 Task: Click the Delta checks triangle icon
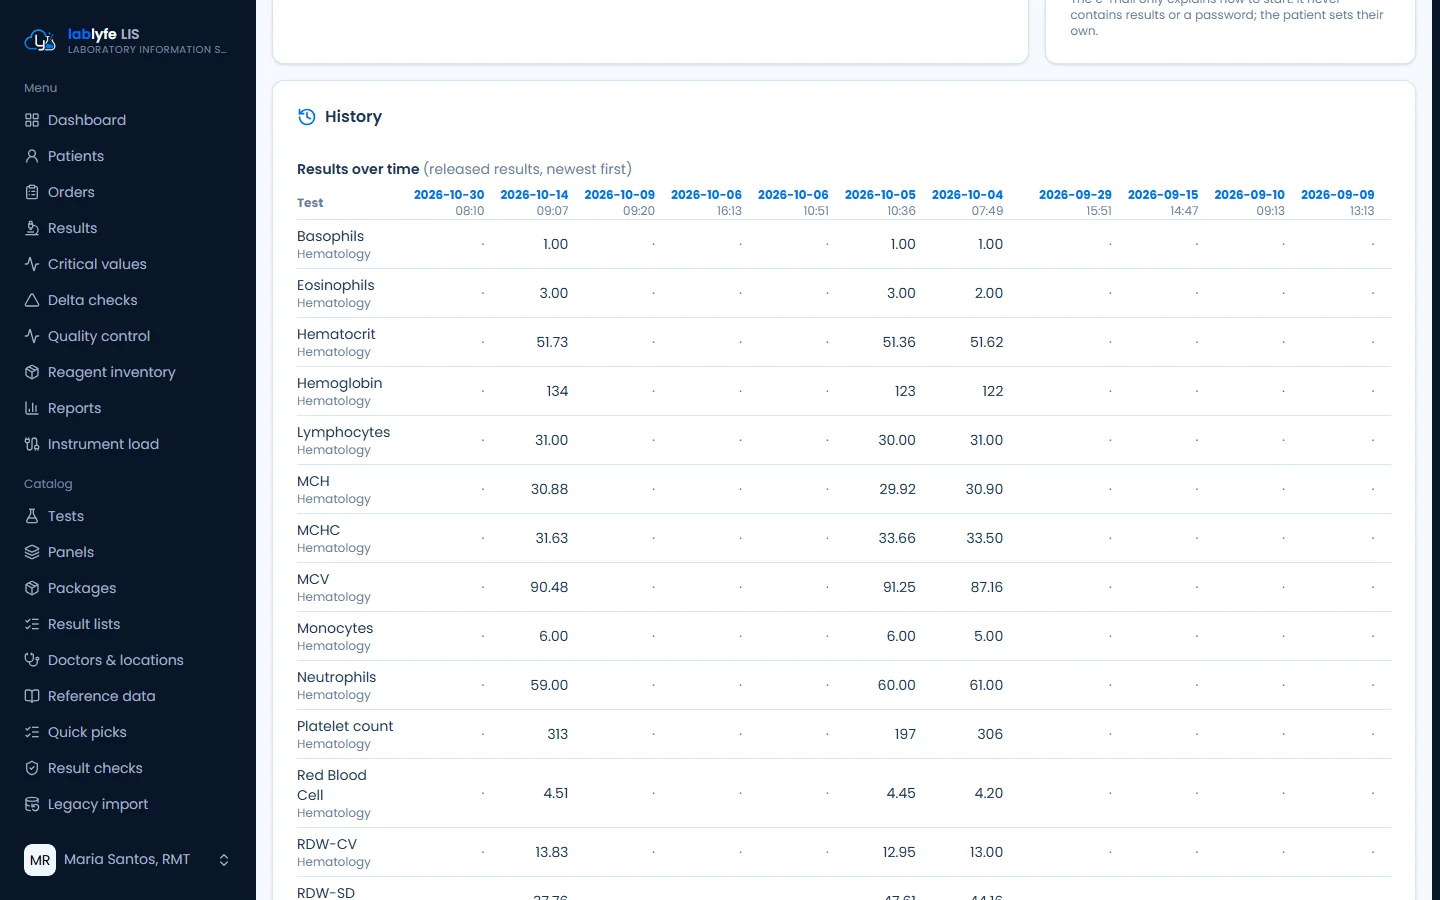tap(32, 300)
